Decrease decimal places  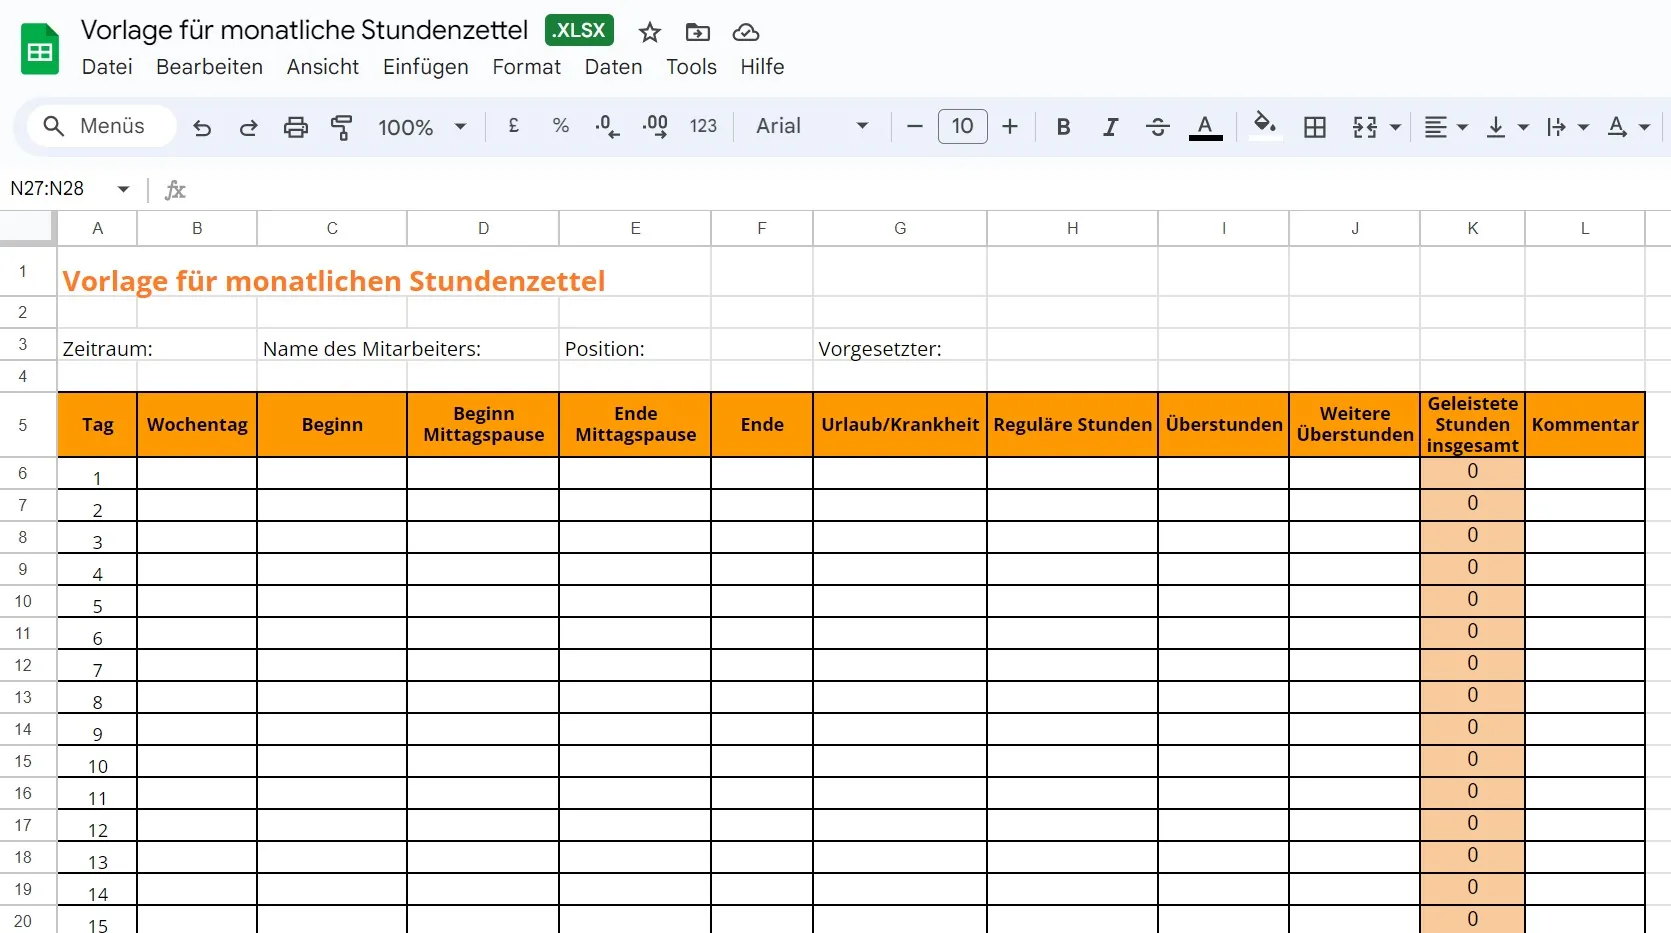pos(607,126)
